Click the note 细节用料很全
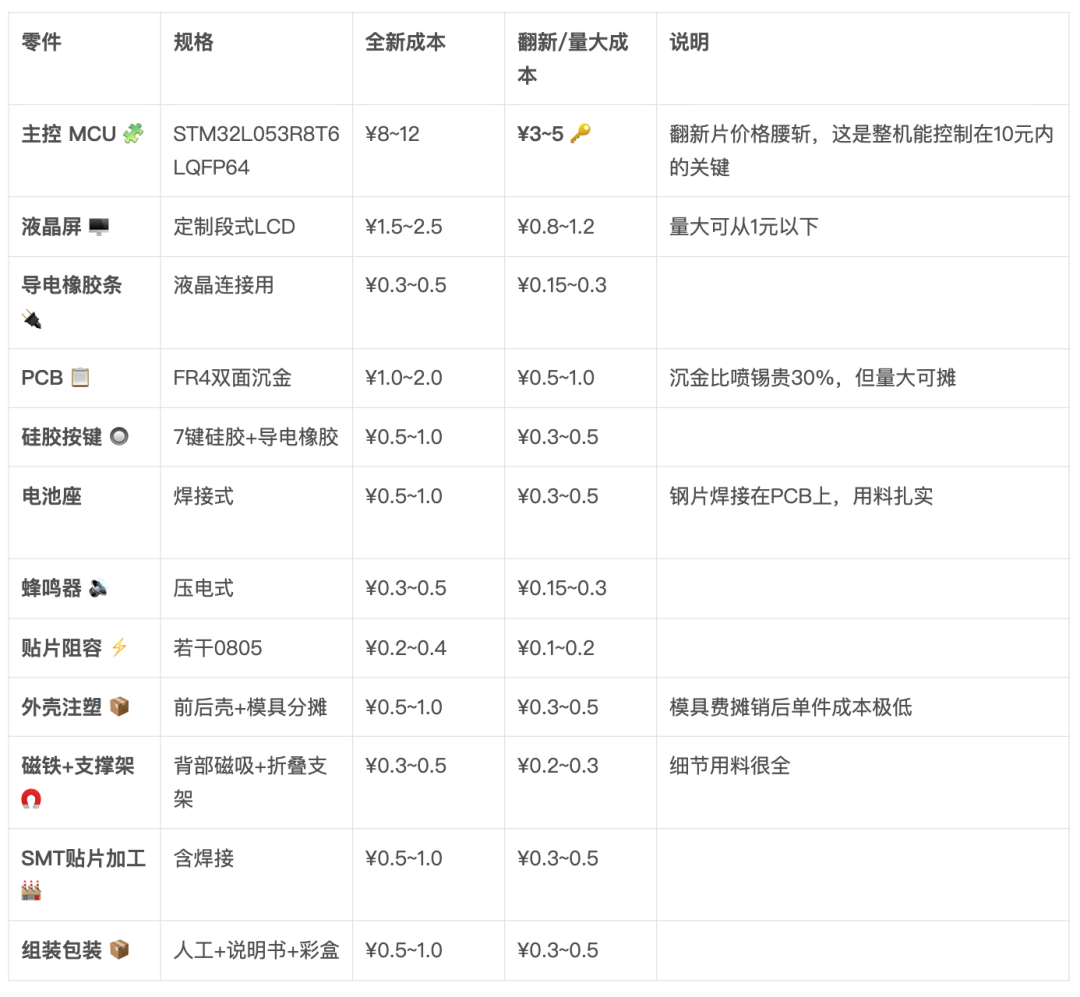Screen dimensions: 1080x997 730,766
